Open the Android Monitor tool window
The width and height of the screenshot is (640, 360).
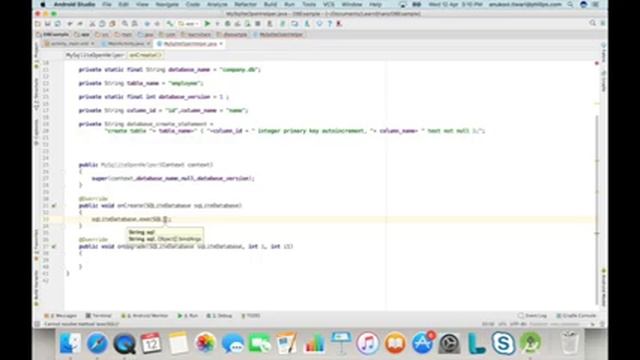tap(145, 316)
